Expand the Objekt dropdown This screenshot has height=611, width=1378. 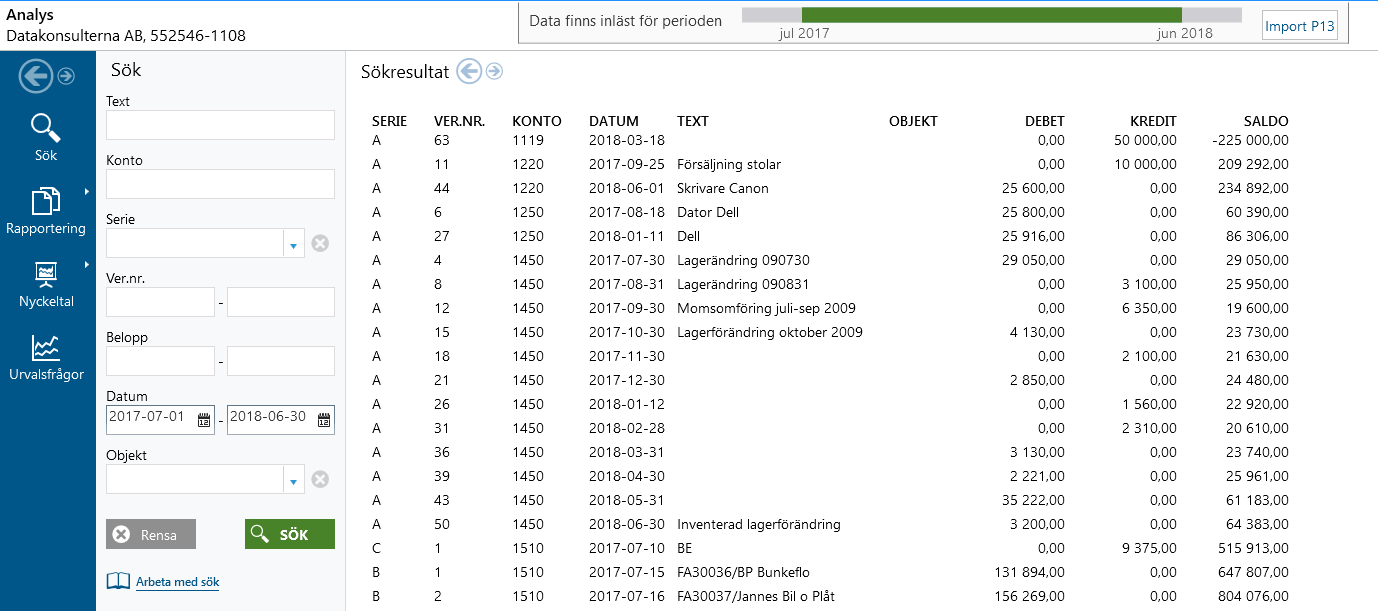pos(294,479)
